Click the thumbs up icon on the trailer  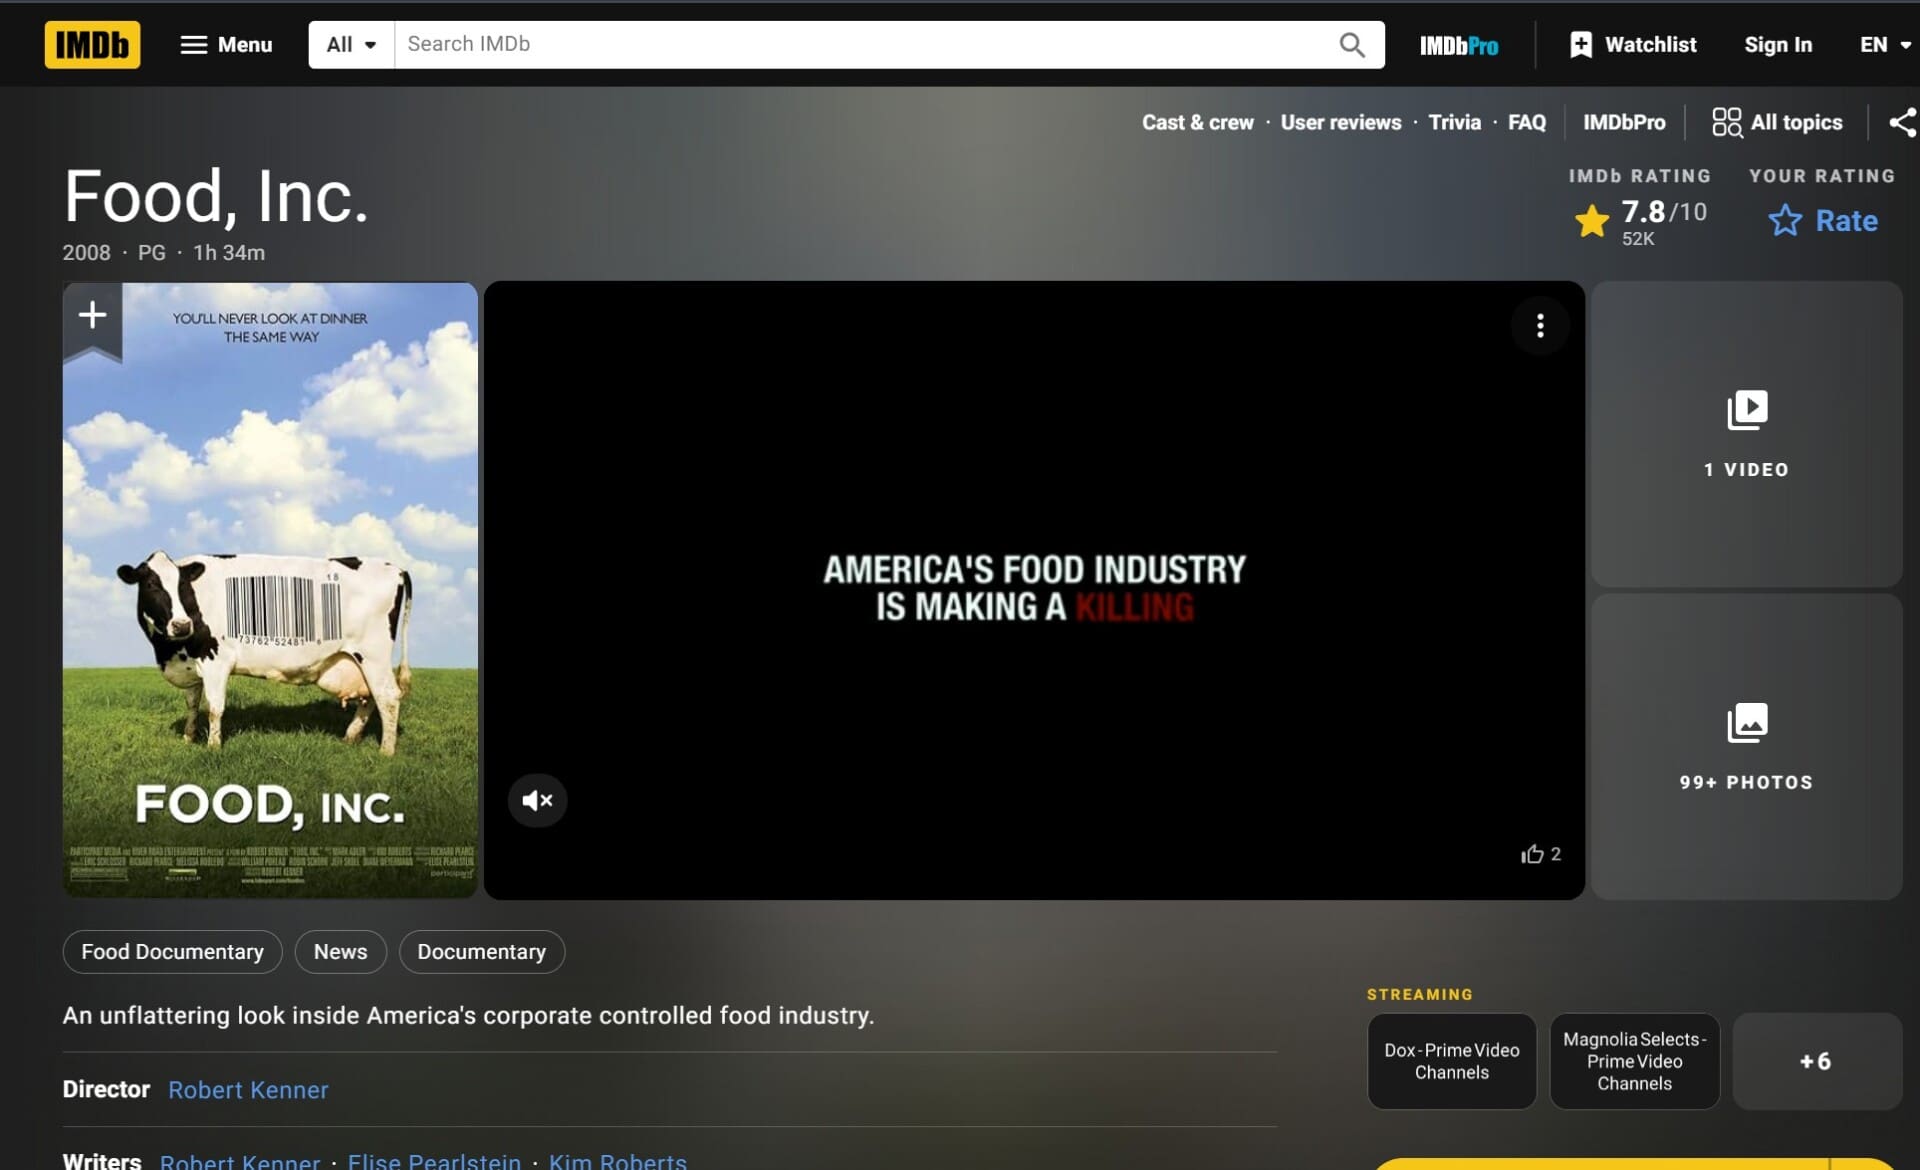point(1533,853)
